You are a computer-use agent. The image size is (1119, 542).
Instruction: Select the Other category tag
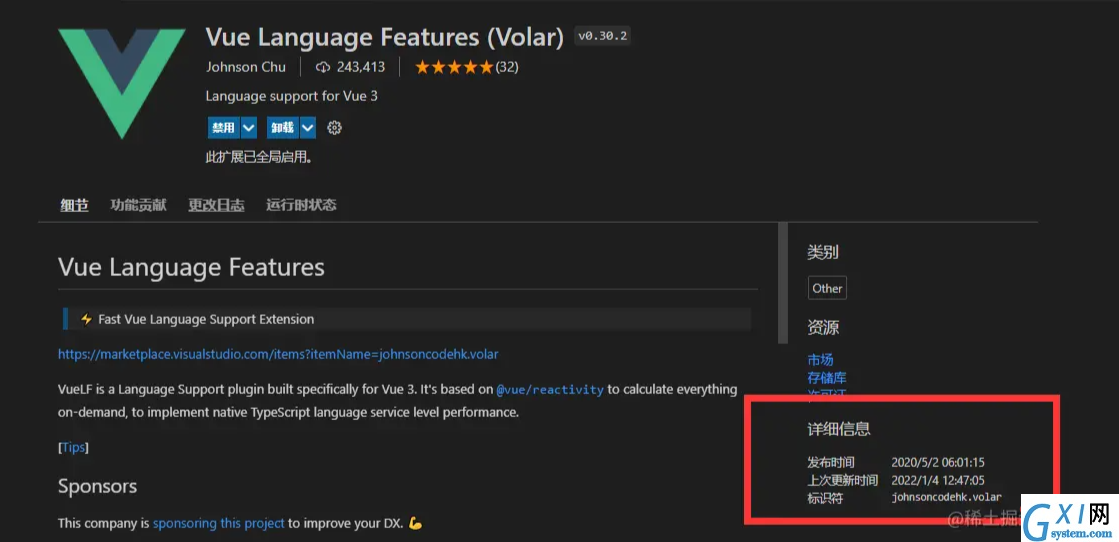point(827,288)
